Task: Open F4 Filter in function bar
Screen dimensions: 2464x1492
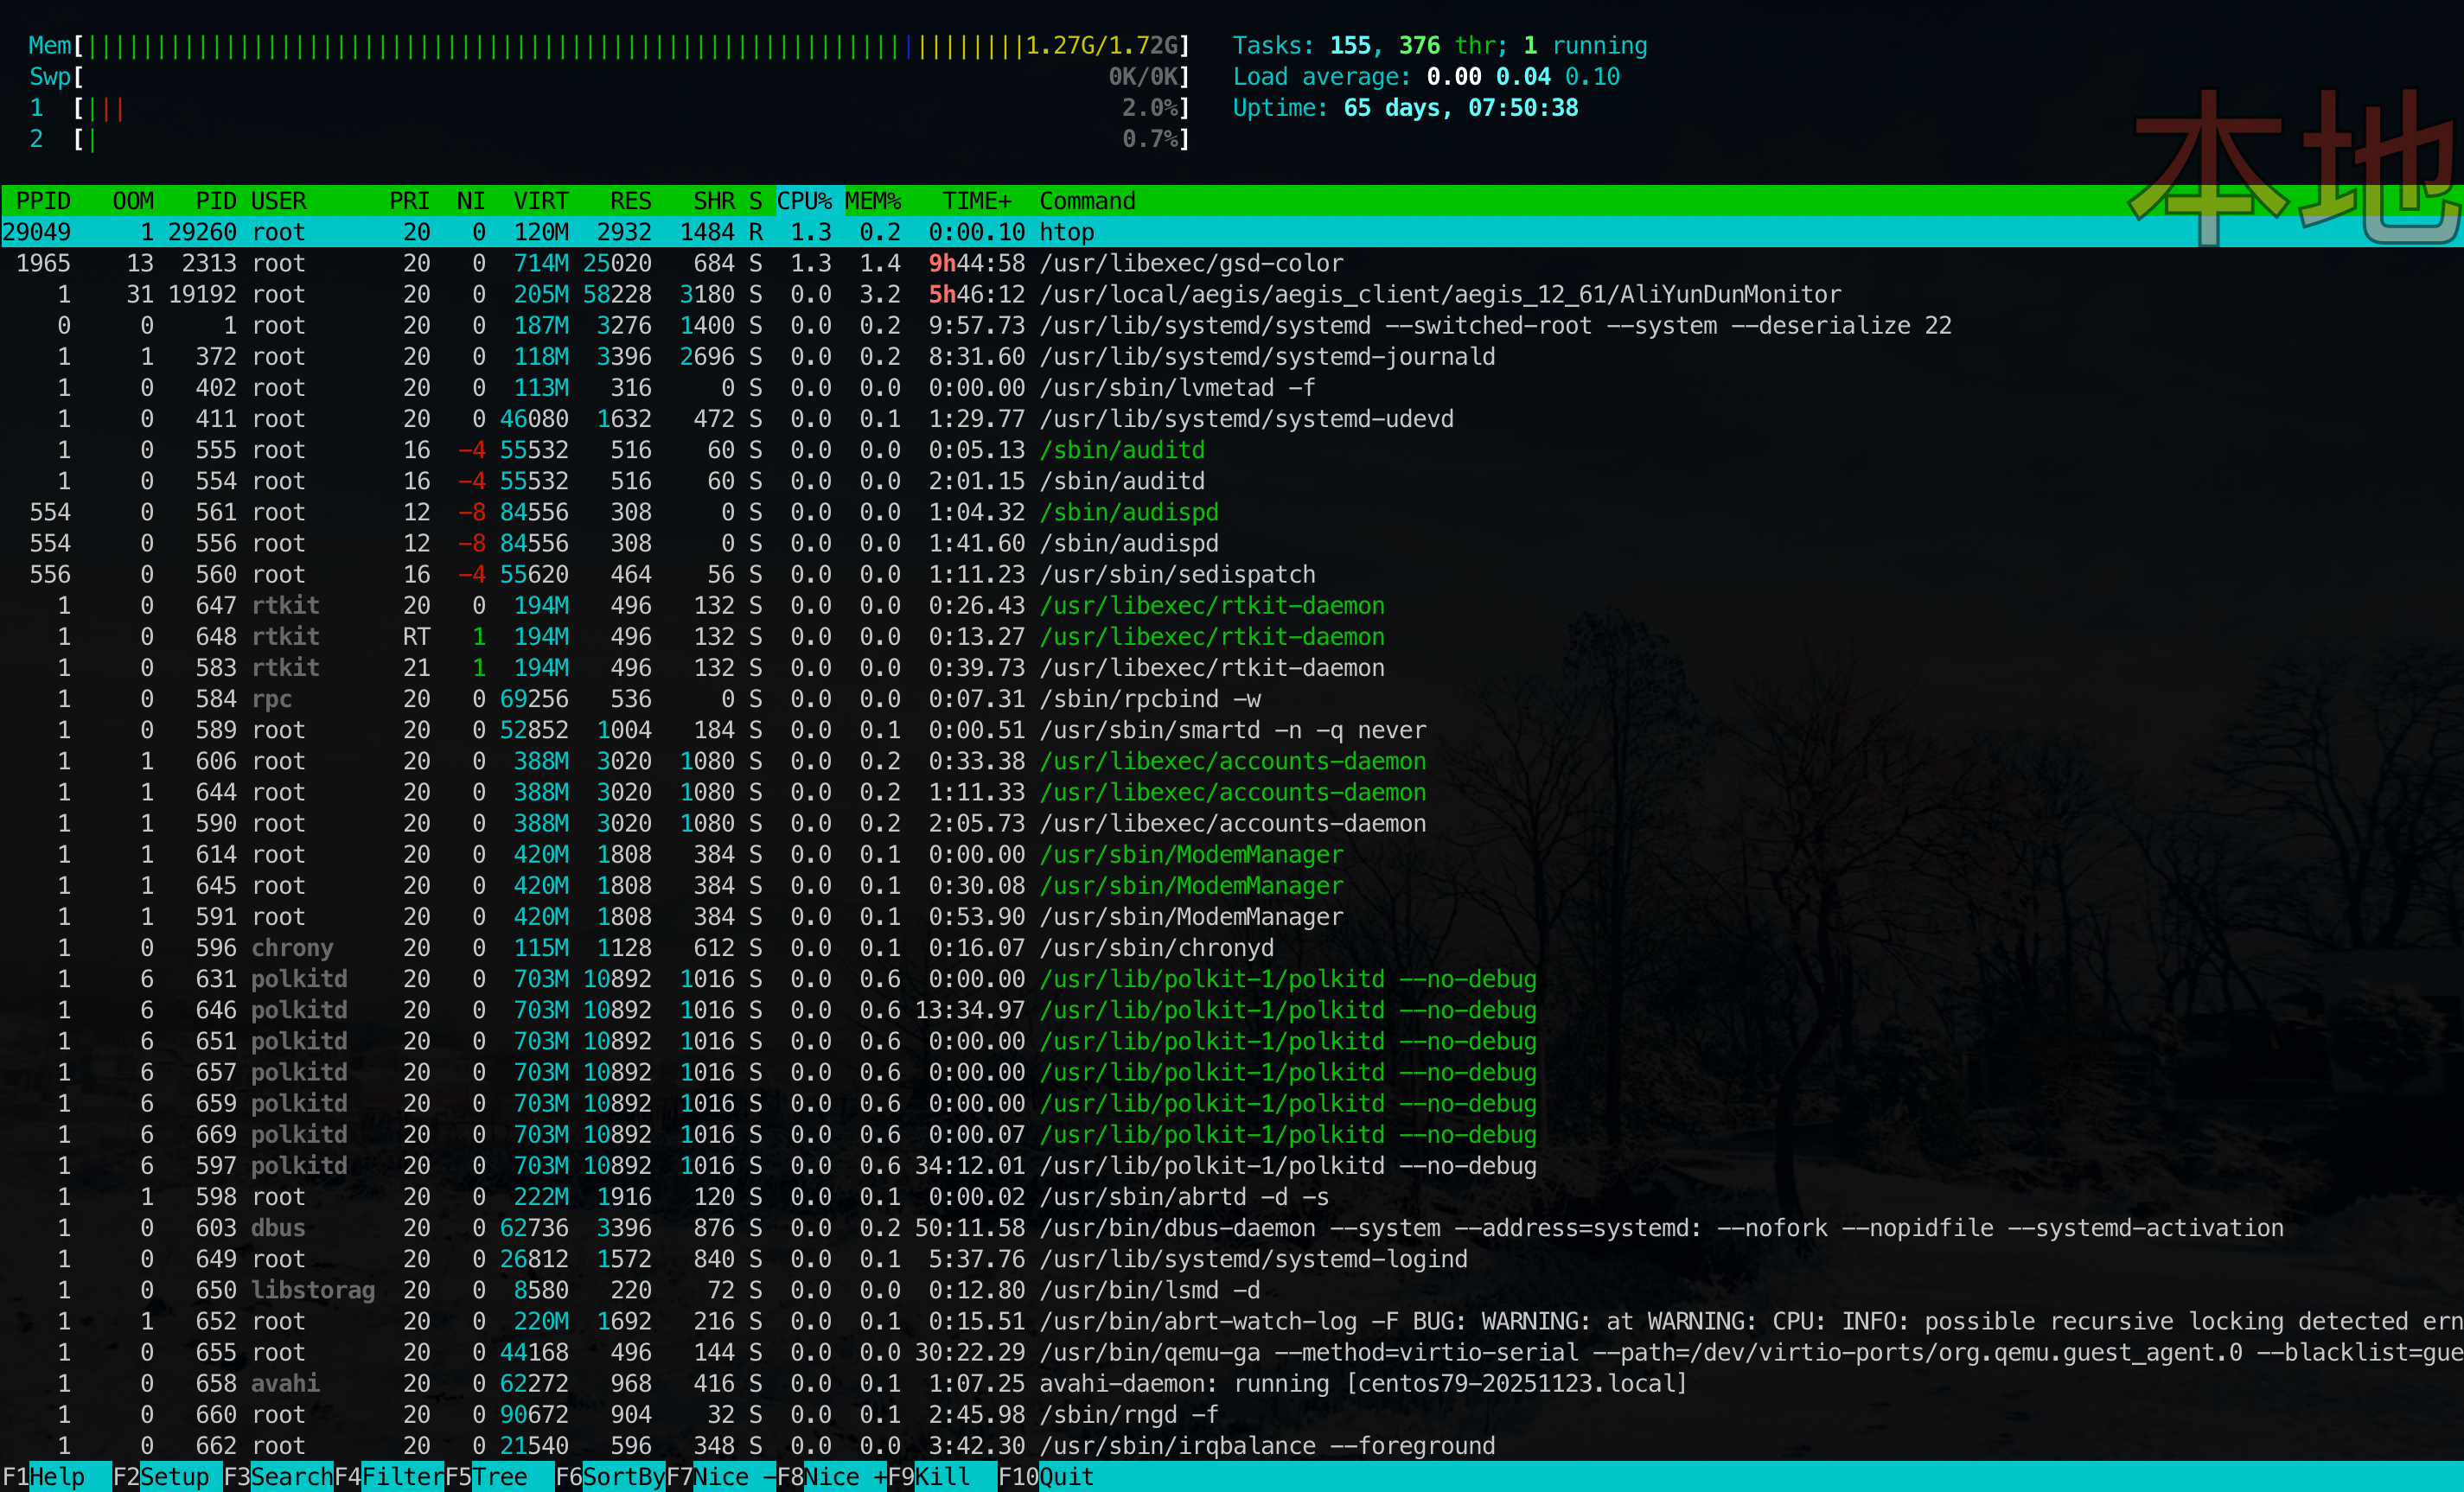Action: coord(388,1477)
